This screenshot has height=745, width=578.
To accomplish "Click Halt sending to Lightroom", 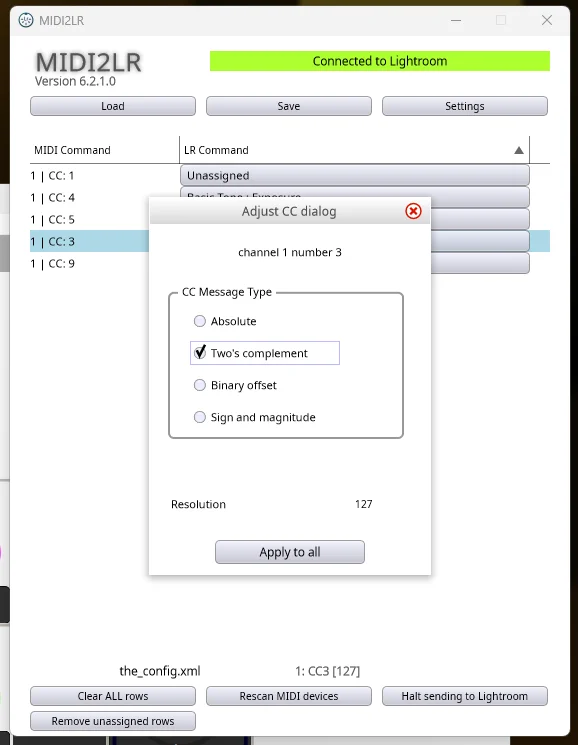I will (464, 696).
